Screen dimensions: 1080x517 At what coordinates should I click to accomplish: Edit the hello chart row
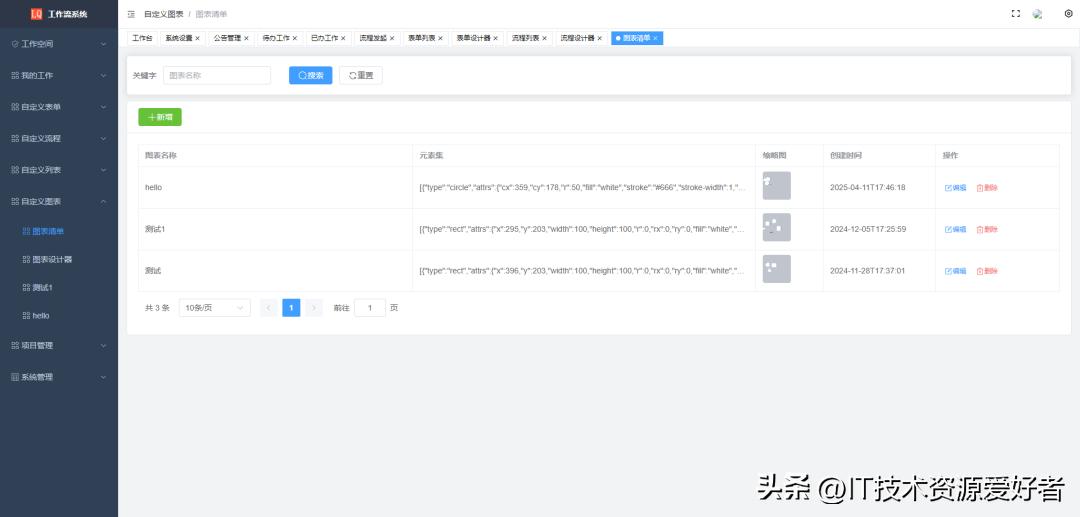click(955, 187)
